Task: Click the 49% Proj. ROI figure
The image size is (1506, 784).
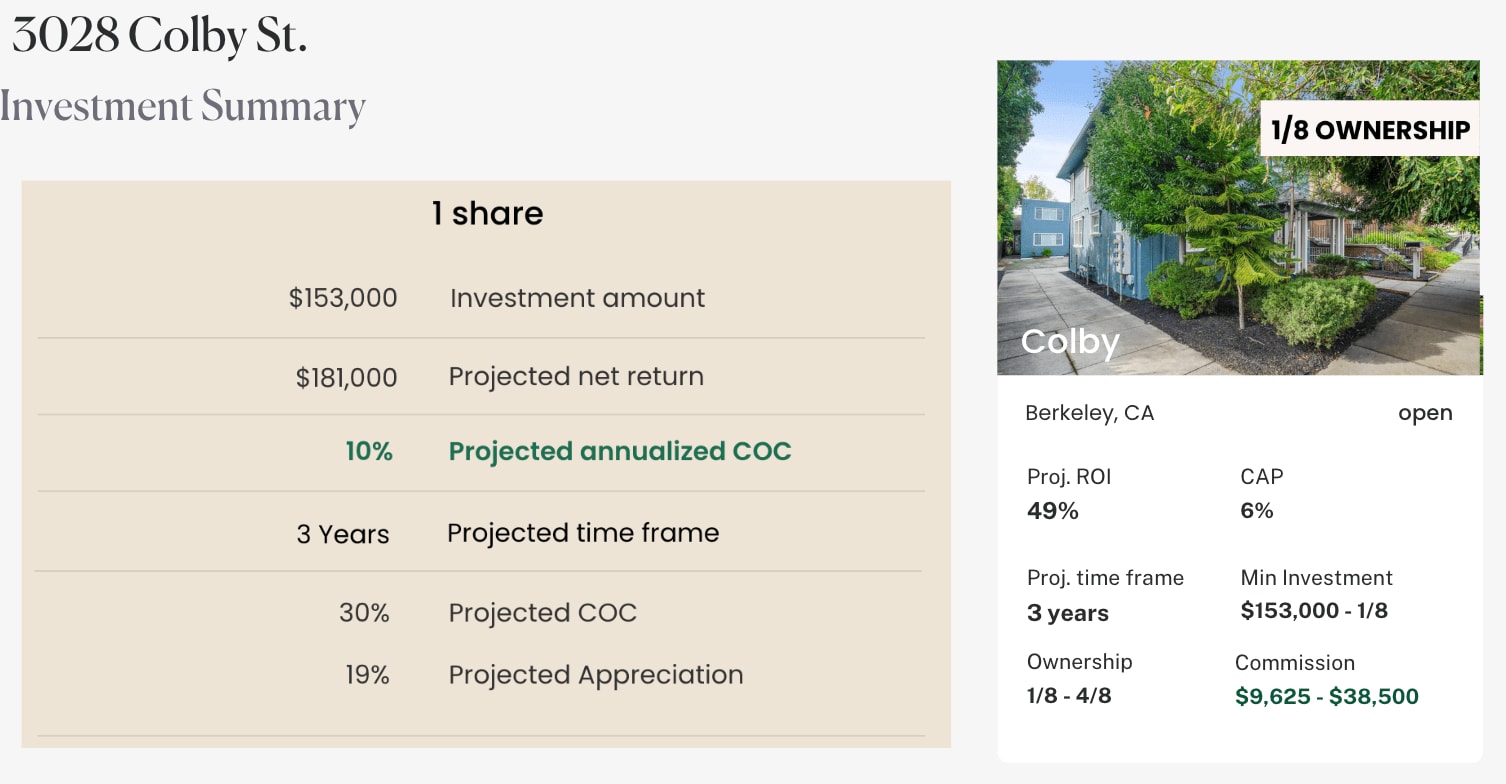Action: click(x=1053, y=511)
